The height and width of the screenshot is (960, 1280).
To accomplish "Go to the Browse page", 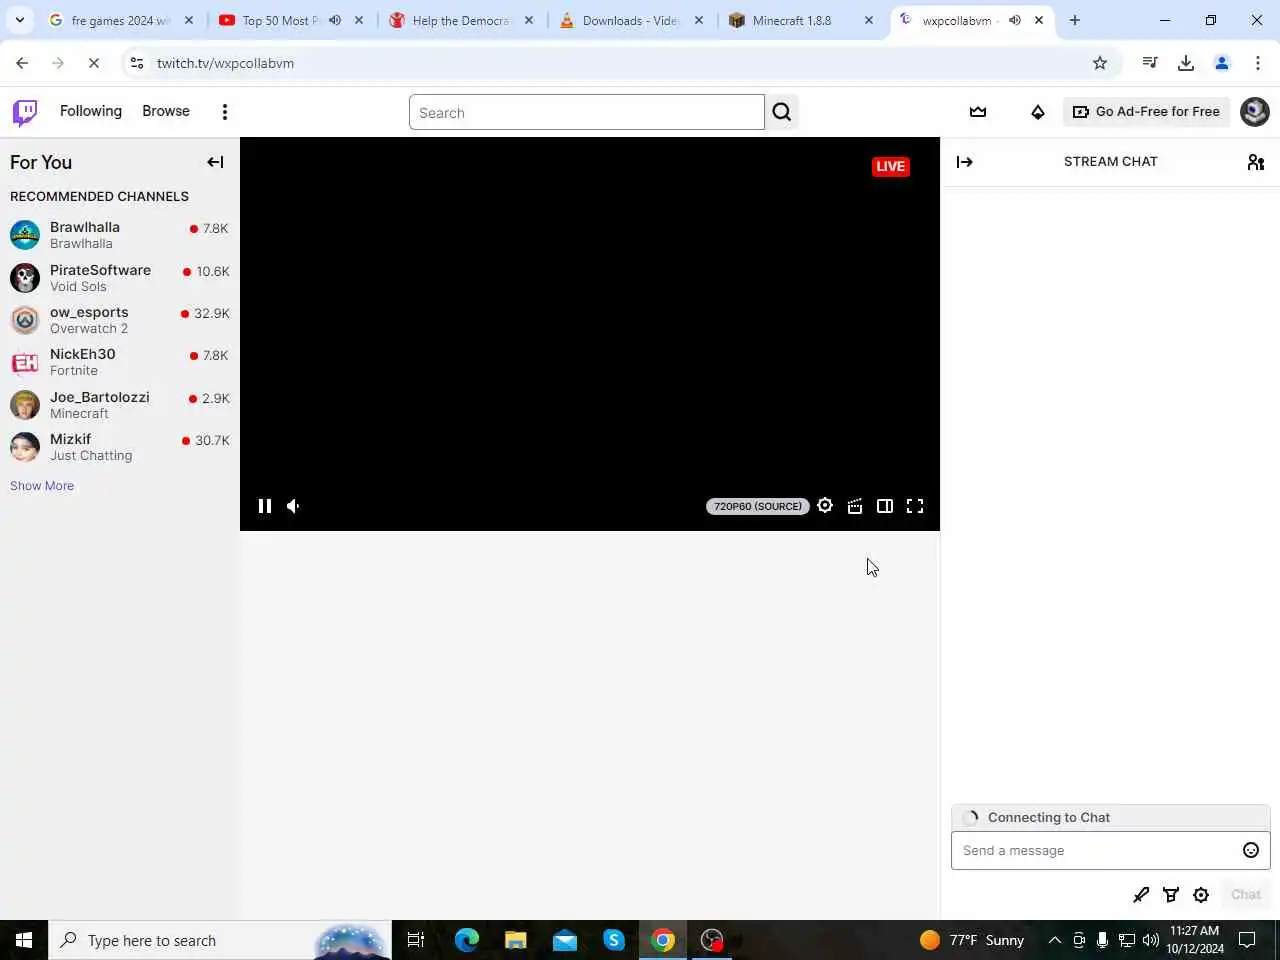I will pyautogui.click(x=166, y=111).
